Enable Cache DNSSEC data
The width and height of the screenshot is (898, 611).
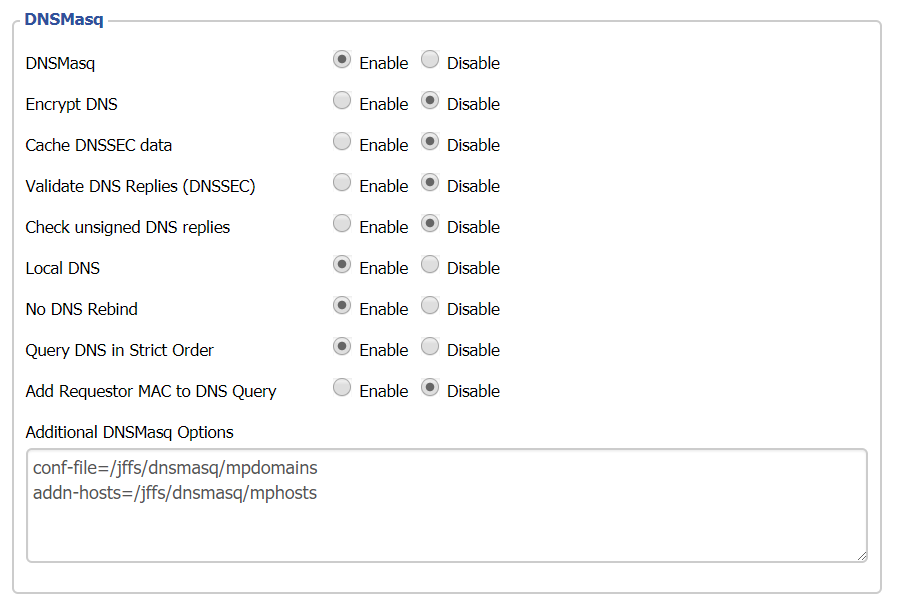click(x=342, y=141)
